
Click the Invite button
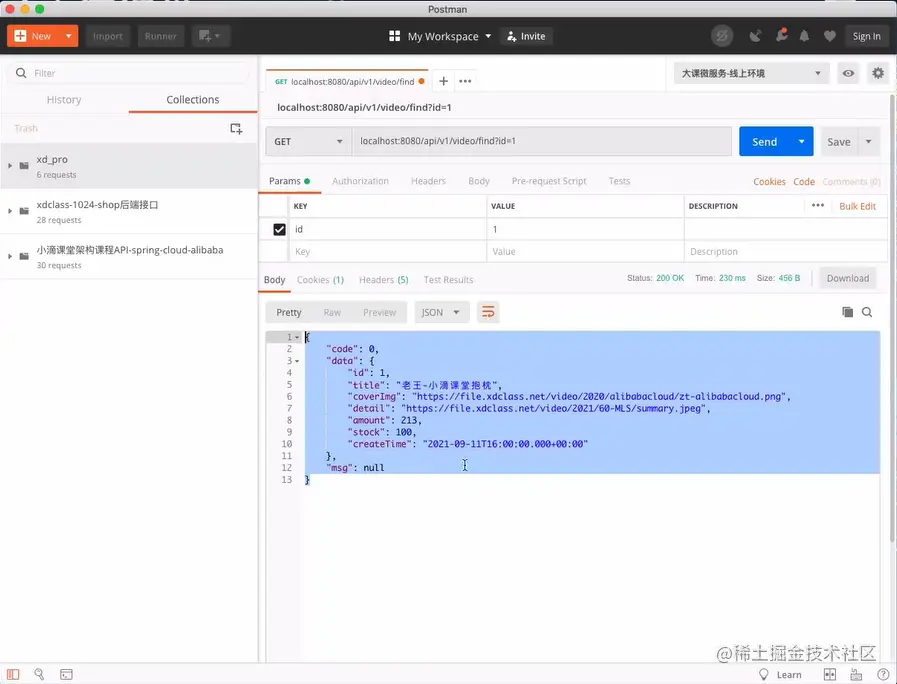(x=526, y=36)
